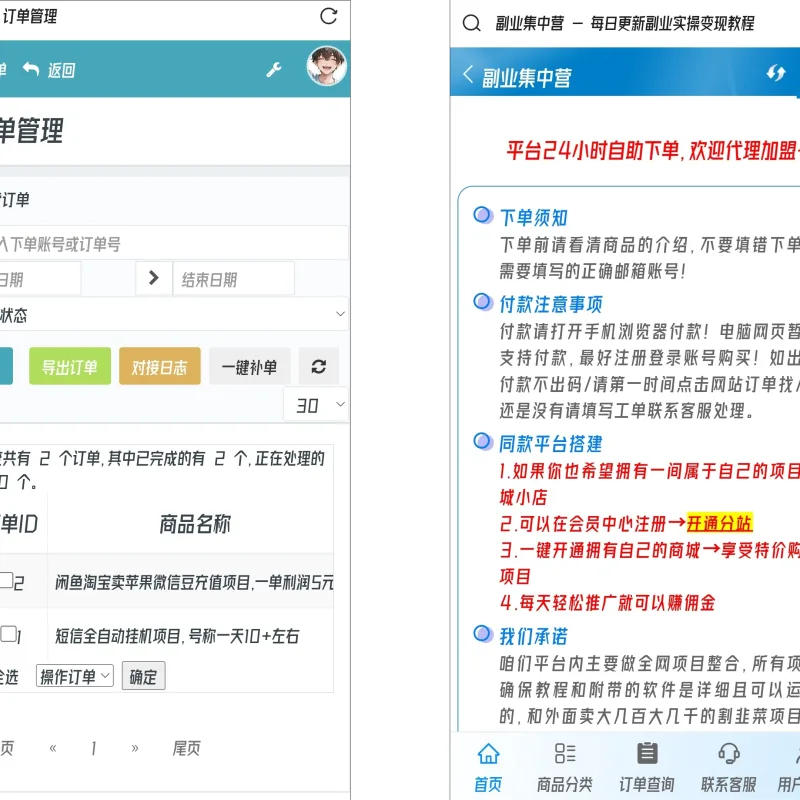This screenshot has width=800, height=800.
Task: Click the 下单须知 heading
Action: point(534,217)
